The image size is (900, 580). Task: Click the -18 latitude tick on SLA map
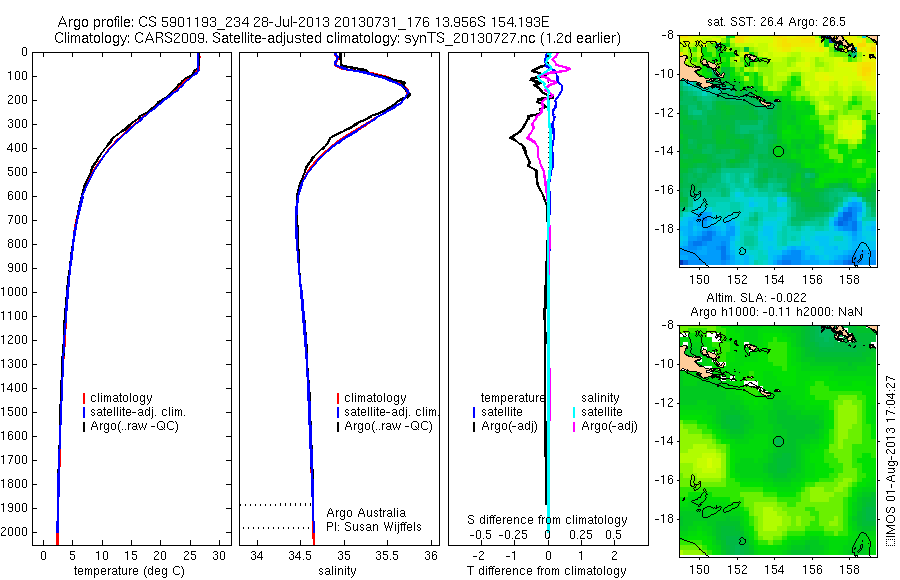click(x=664, y=519)
